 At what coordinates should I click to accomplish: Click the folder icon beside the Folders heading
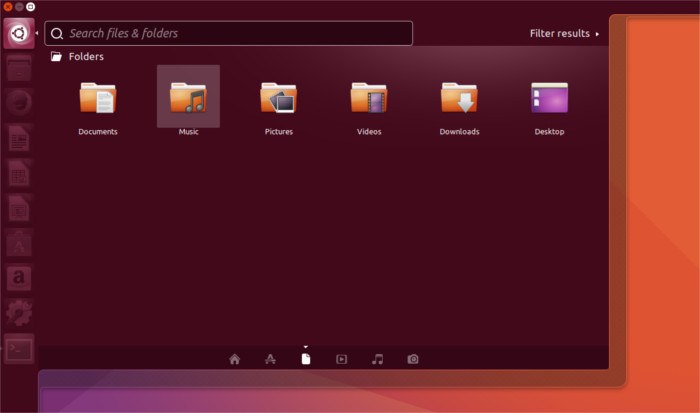(56, 57)
